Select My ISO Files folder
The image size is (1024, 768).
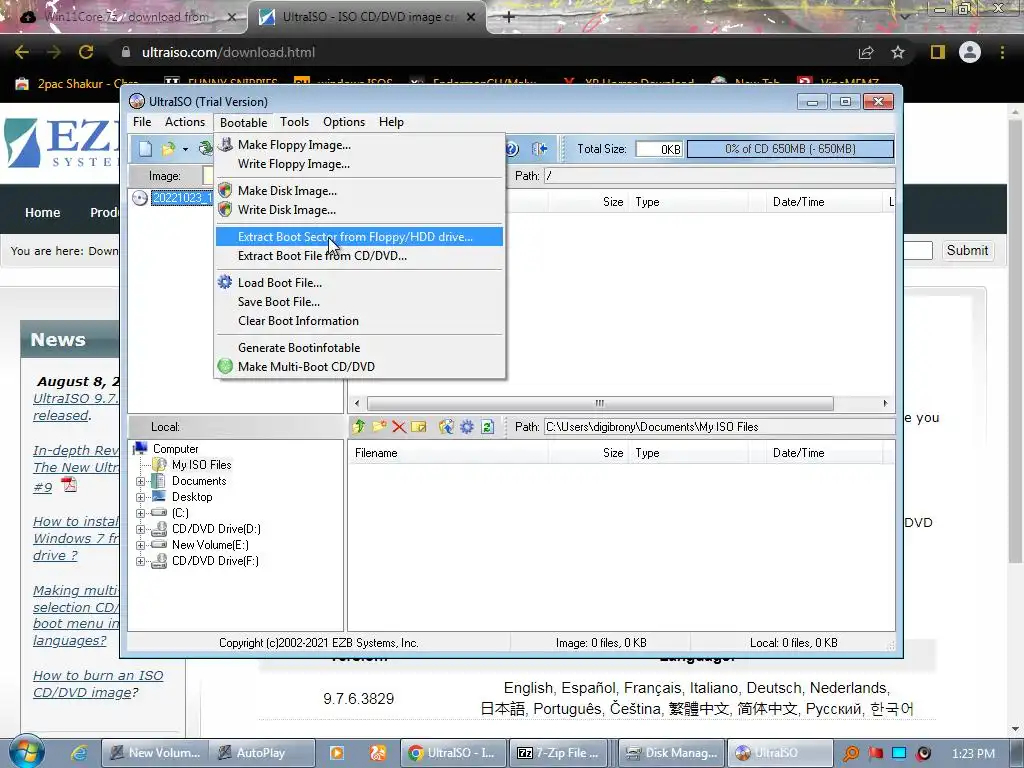click(x=201, y=464)
